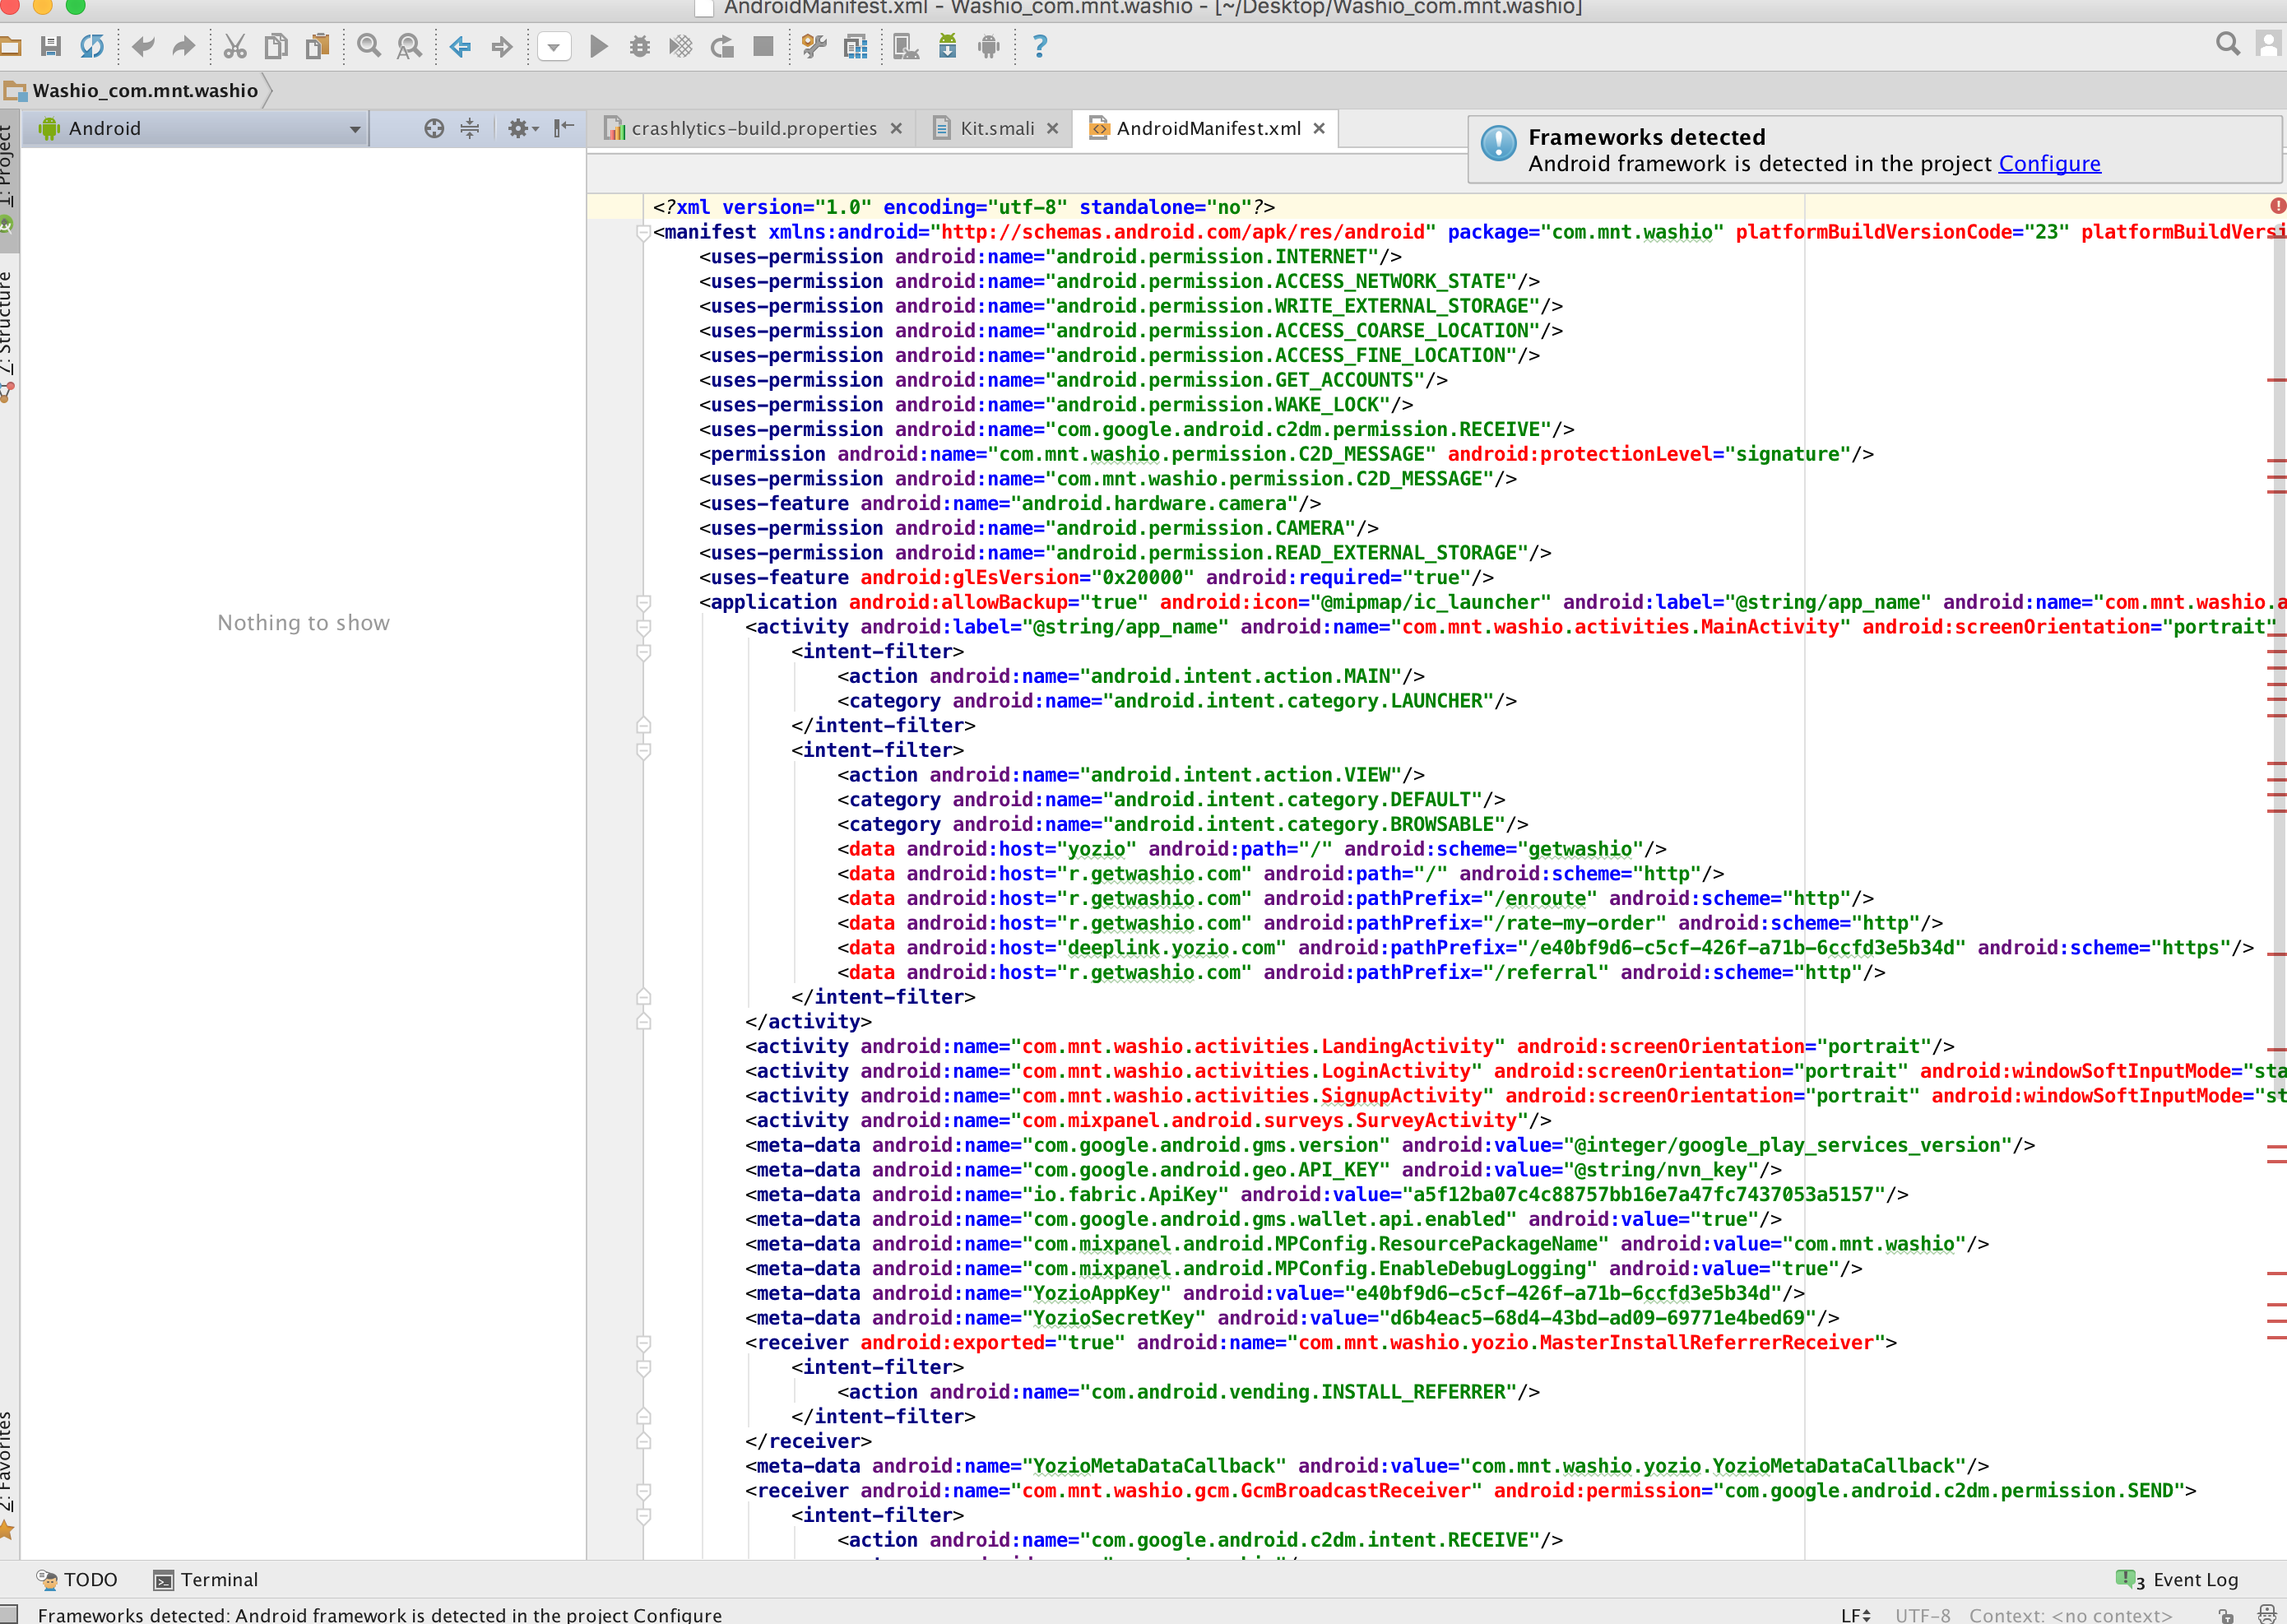
Task: Open the AVD Manager icon
Action: (906, 46)
